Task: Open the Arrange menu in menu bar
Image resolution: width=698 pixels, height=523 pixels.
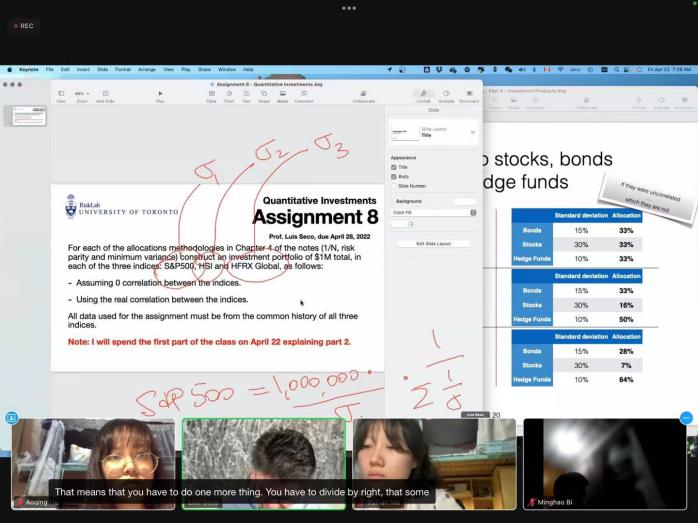Action: tap(146, 69)
